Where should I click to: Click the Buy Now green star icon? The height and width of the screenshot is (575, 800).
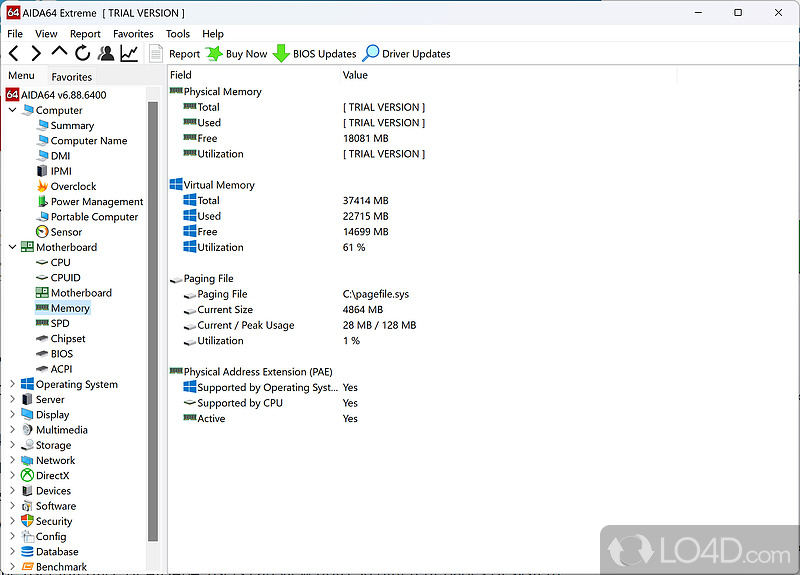(214, 53)
